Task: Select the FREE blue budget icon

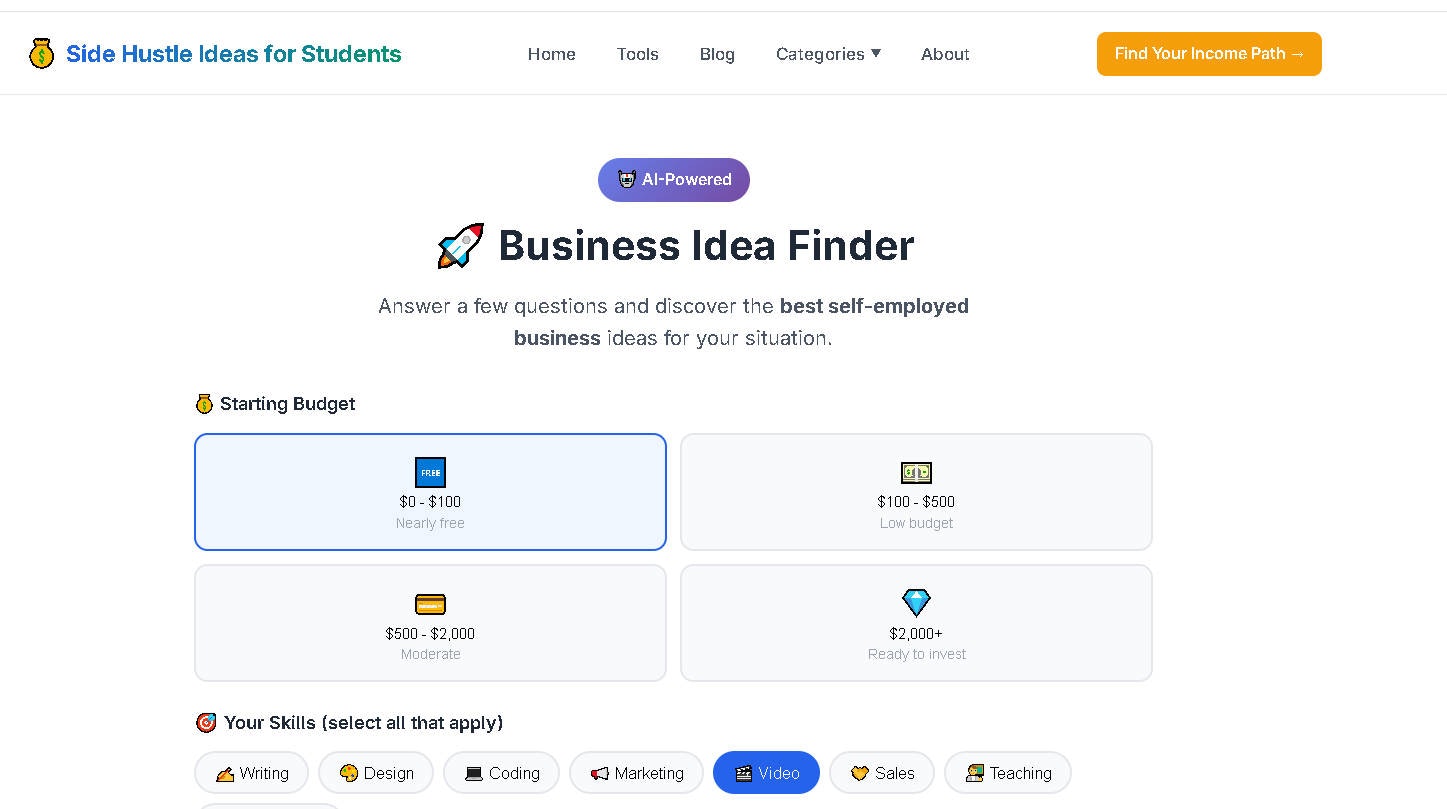Action: (x=430, y=472)
